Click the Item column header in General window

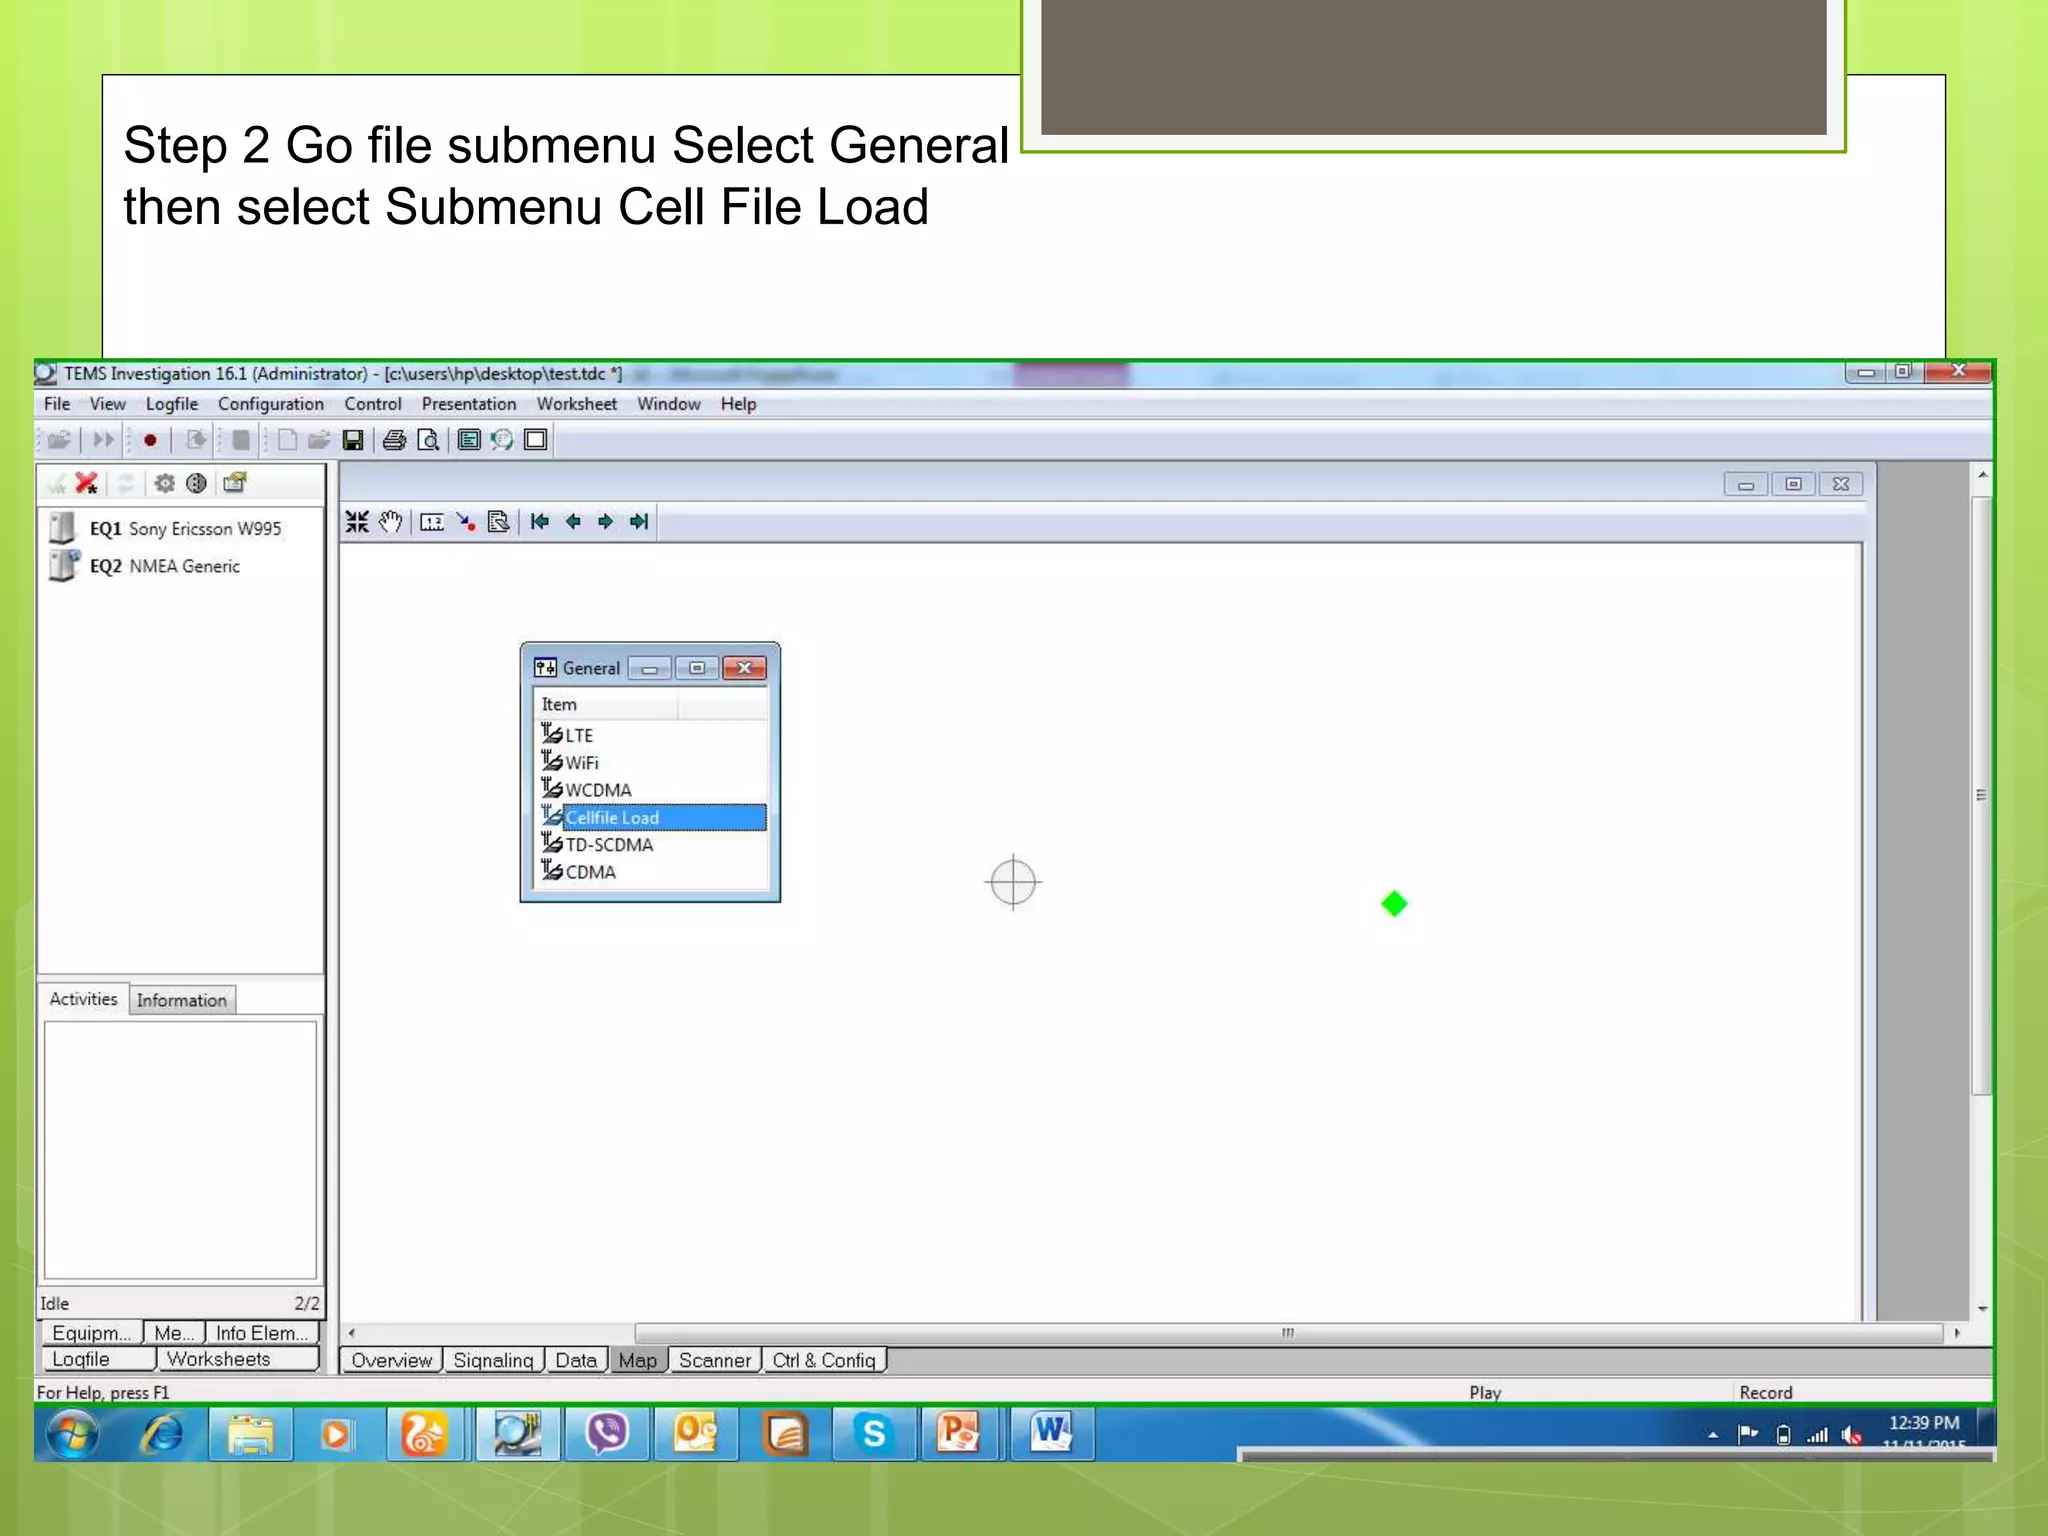(x=606, y=705)
